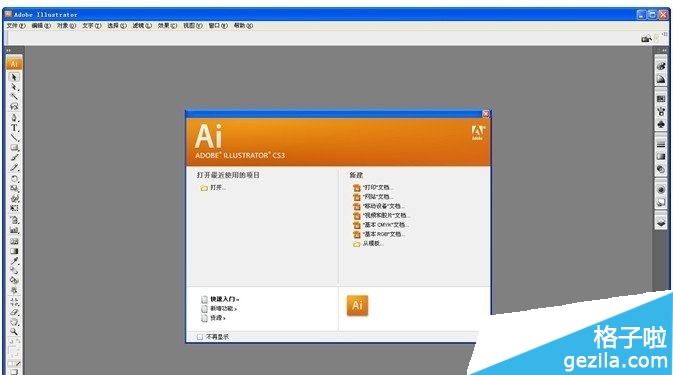Open the 选择 menu
673x375 pixels.
(117, 26)
